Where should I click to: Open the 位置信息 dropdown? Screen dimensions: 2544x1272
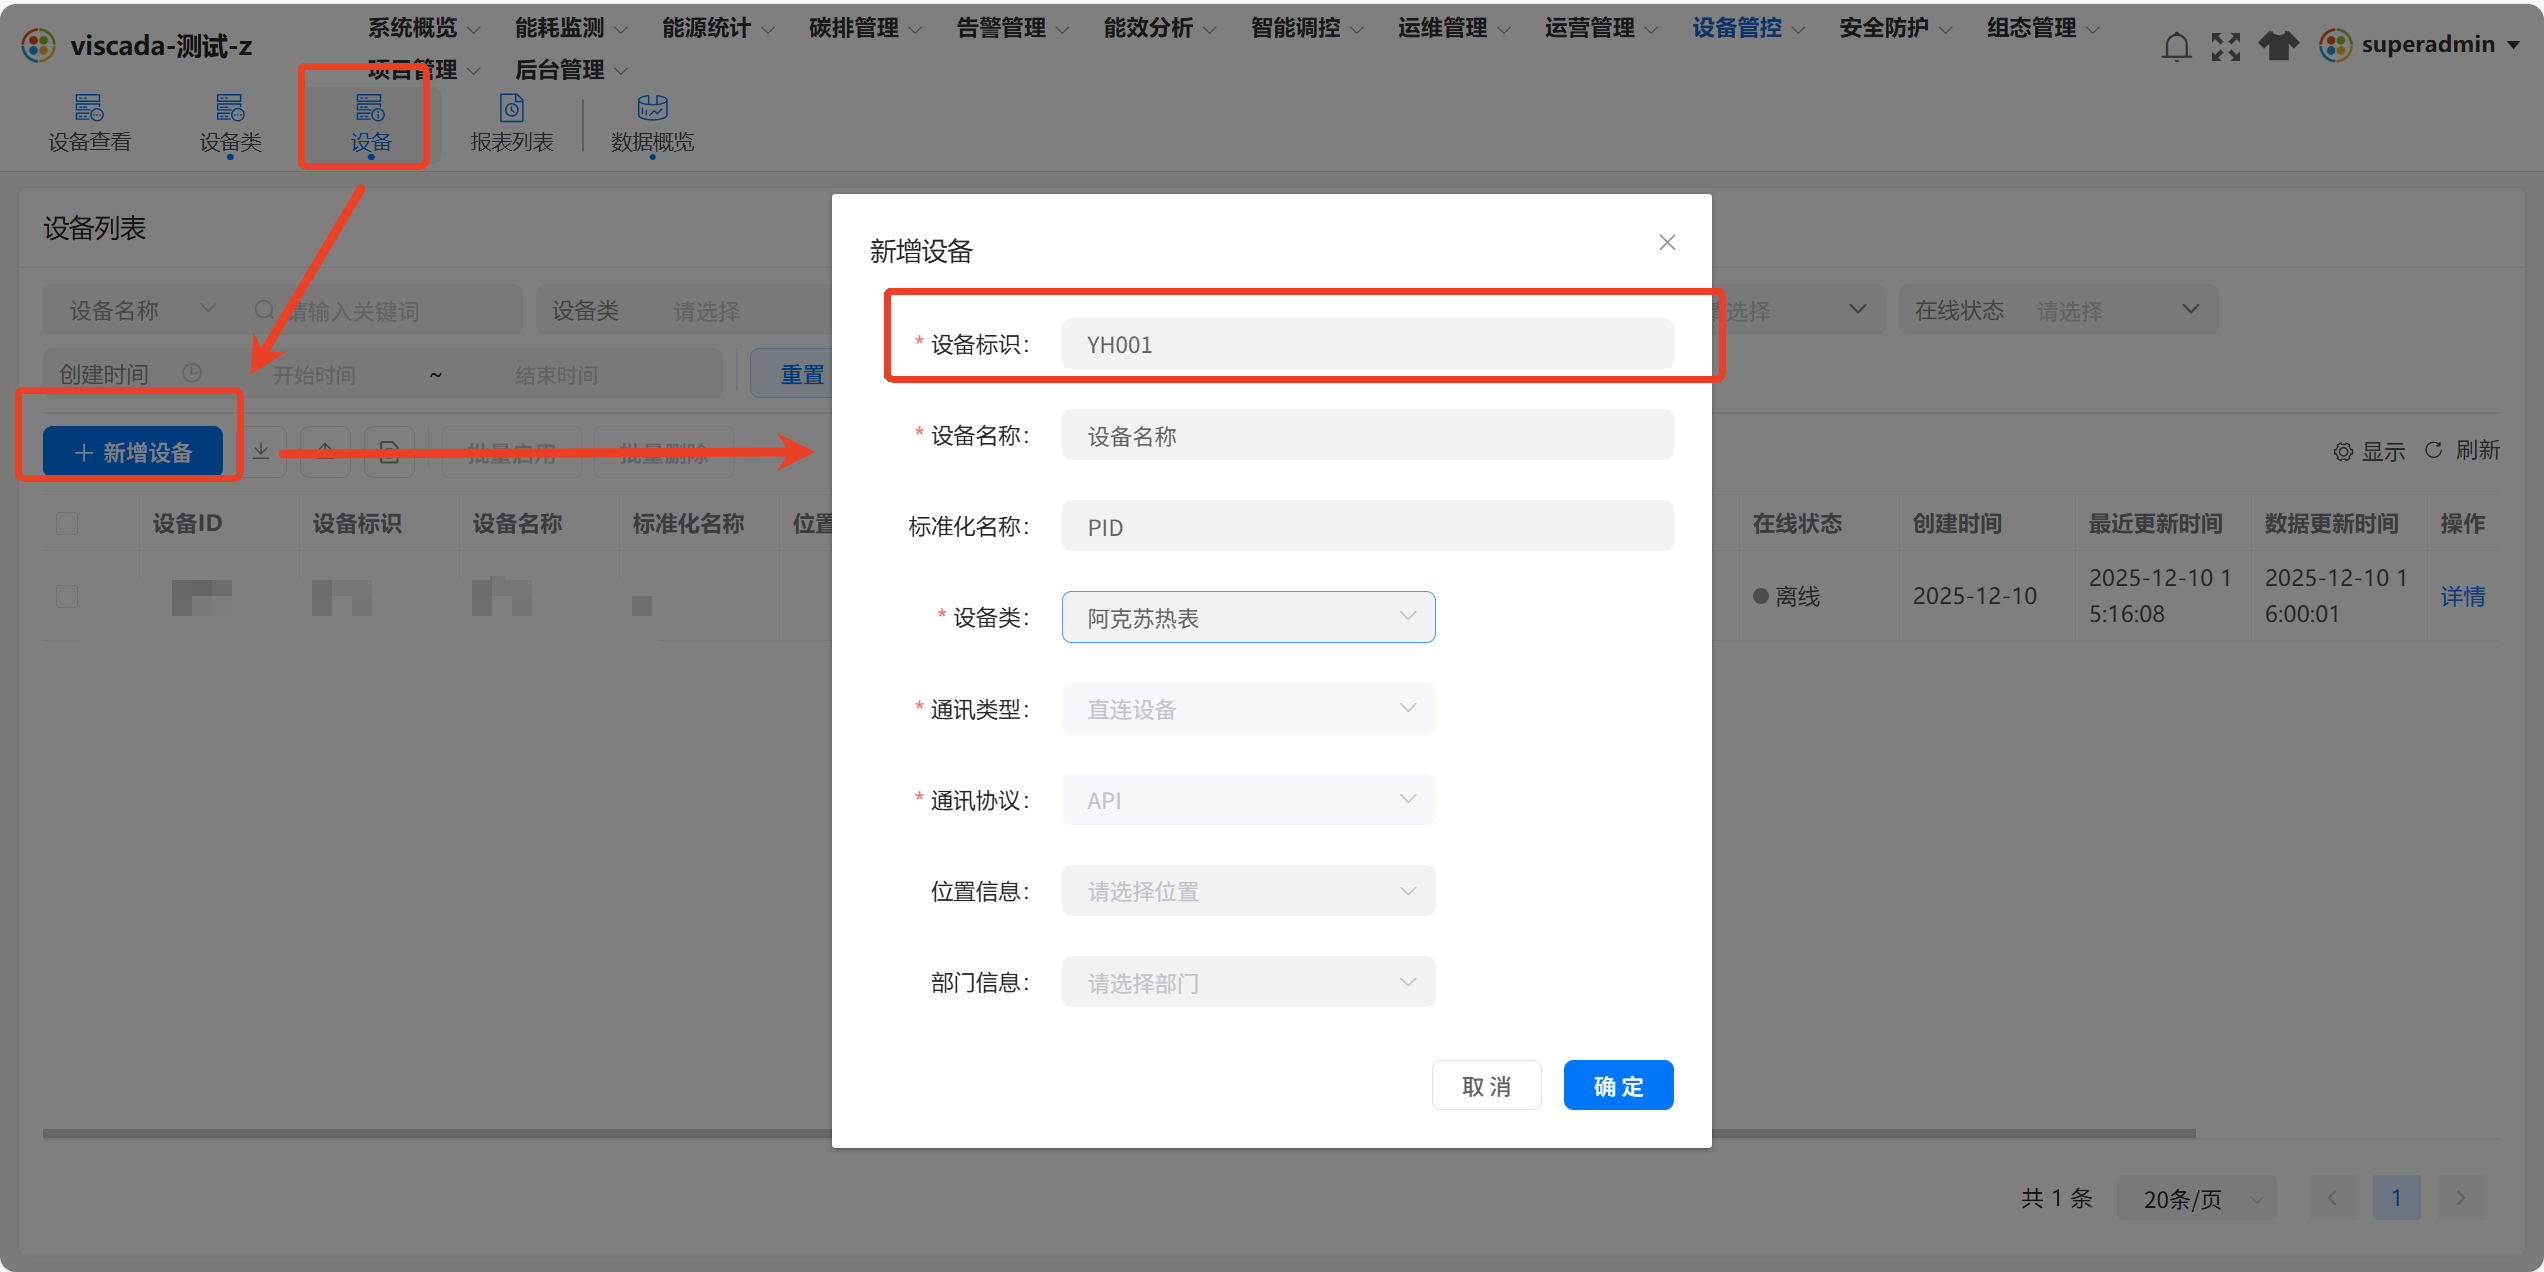coord(1248,890)
